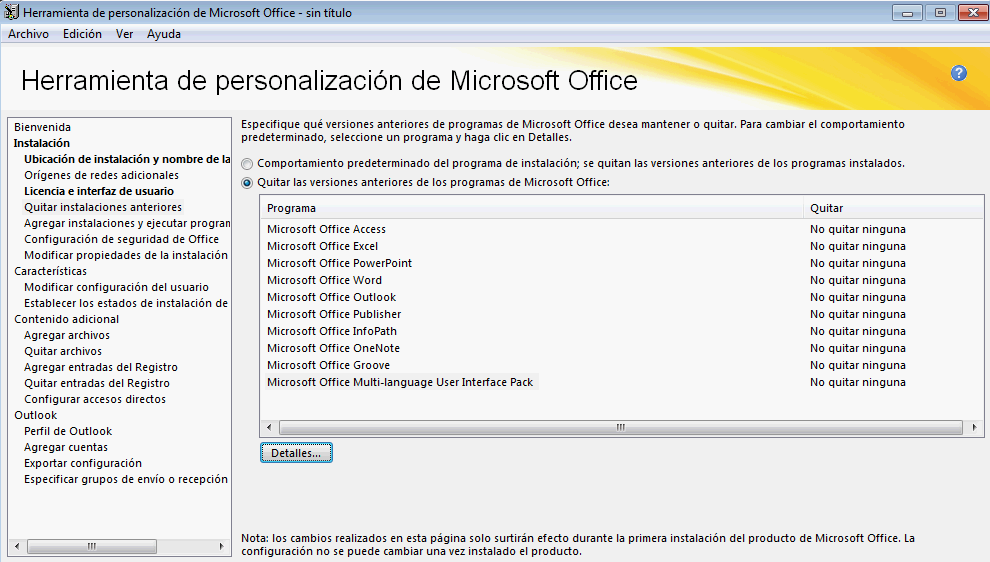
Task: Open 'Licencia e interfaz de usuario' page
Action: (99, 191)
